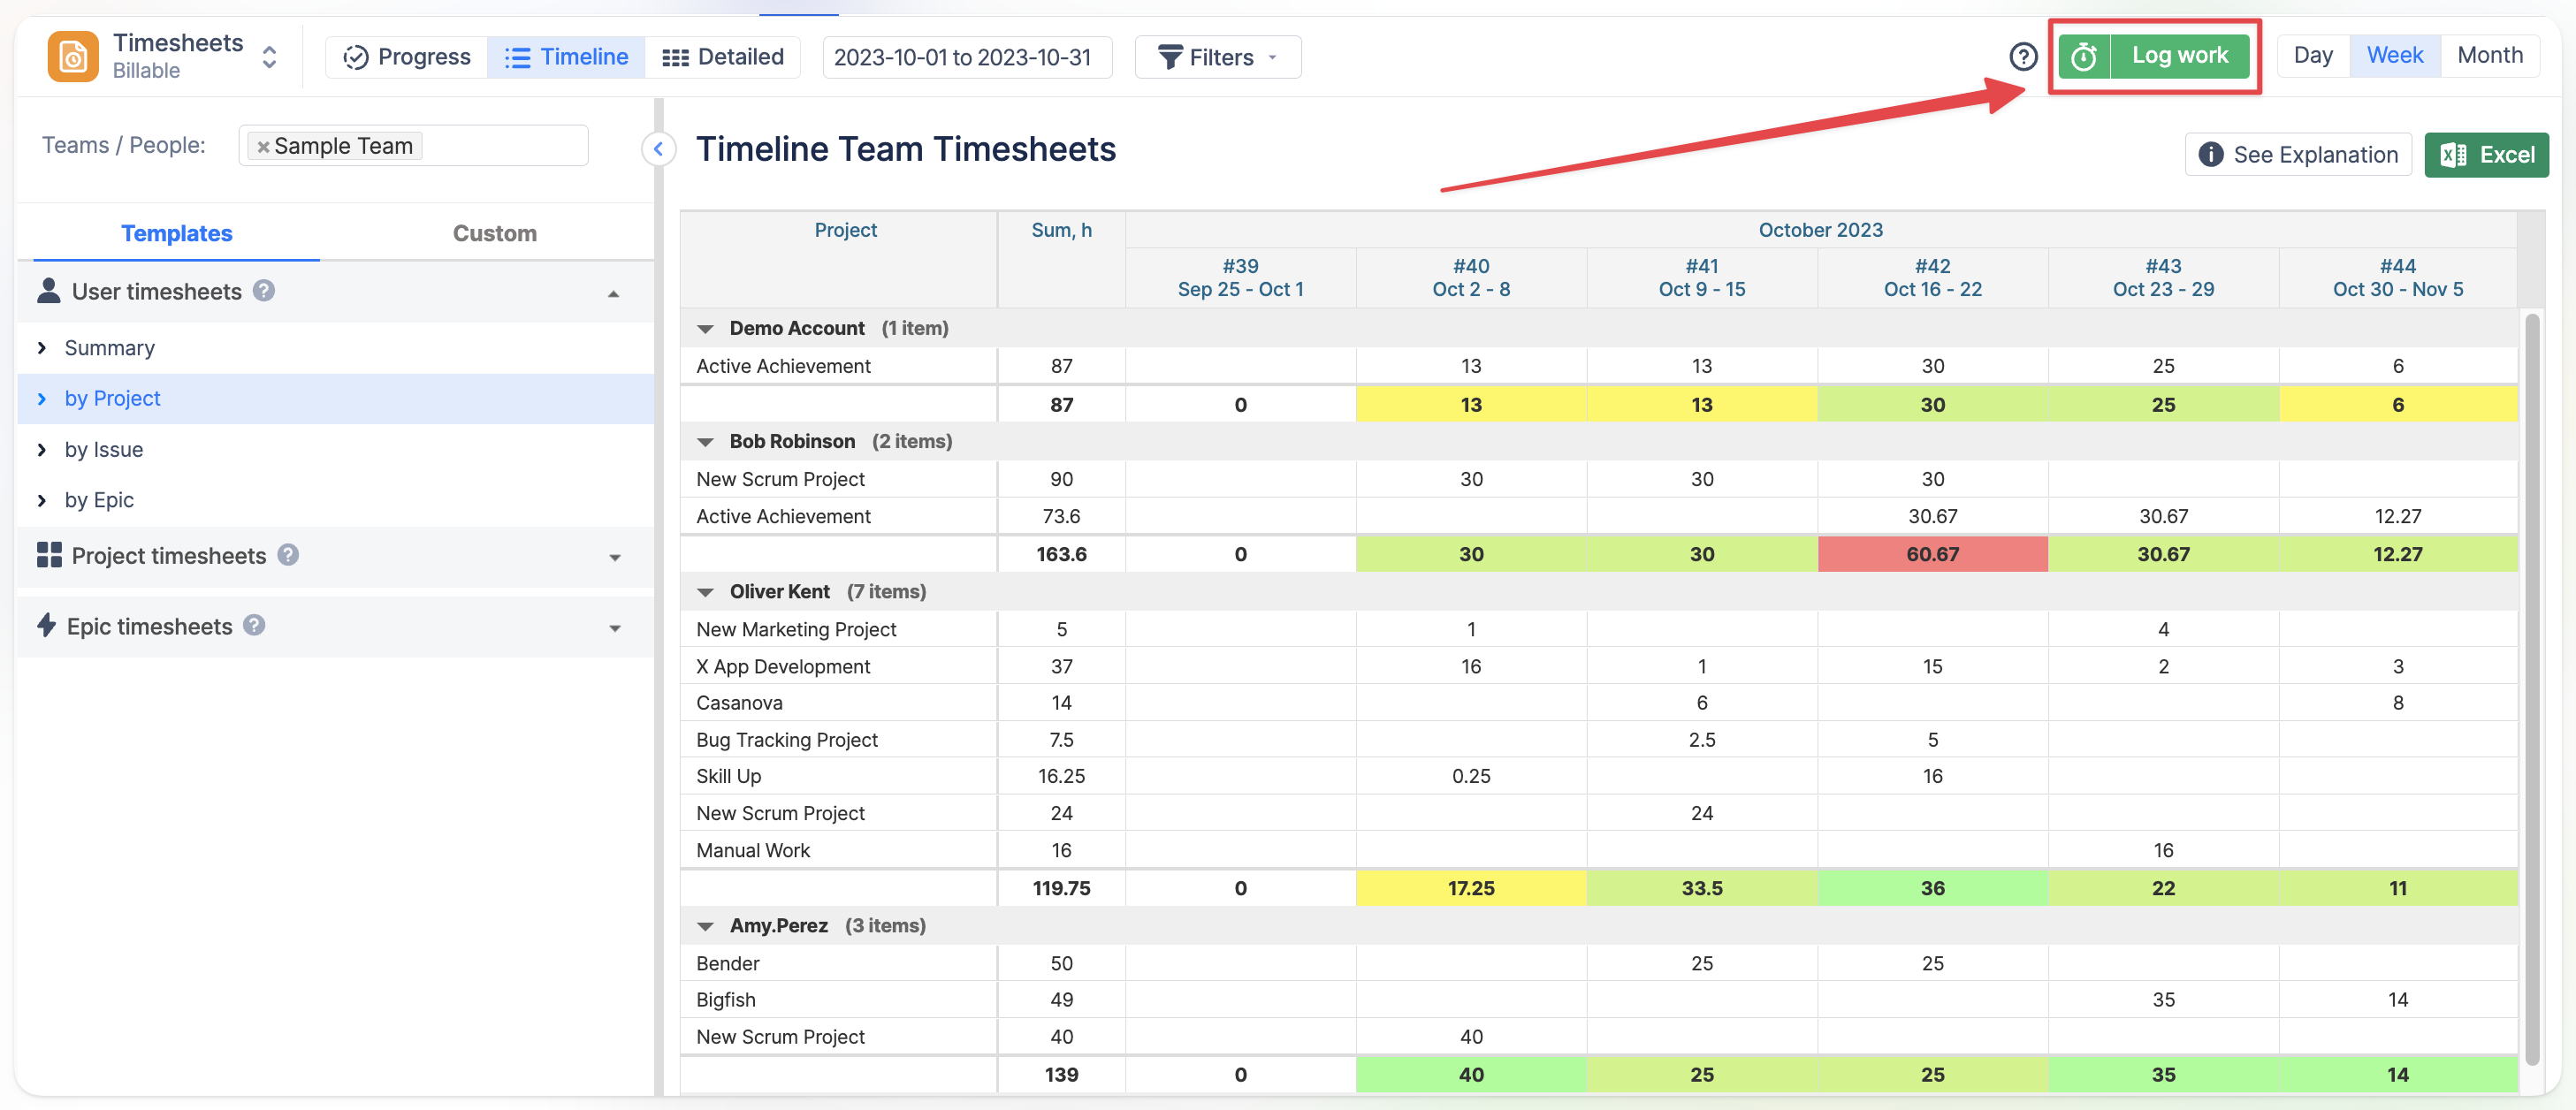Open the Progress view tab
This screenshot has width=2576, height=1110.
(x=406, y=57)
